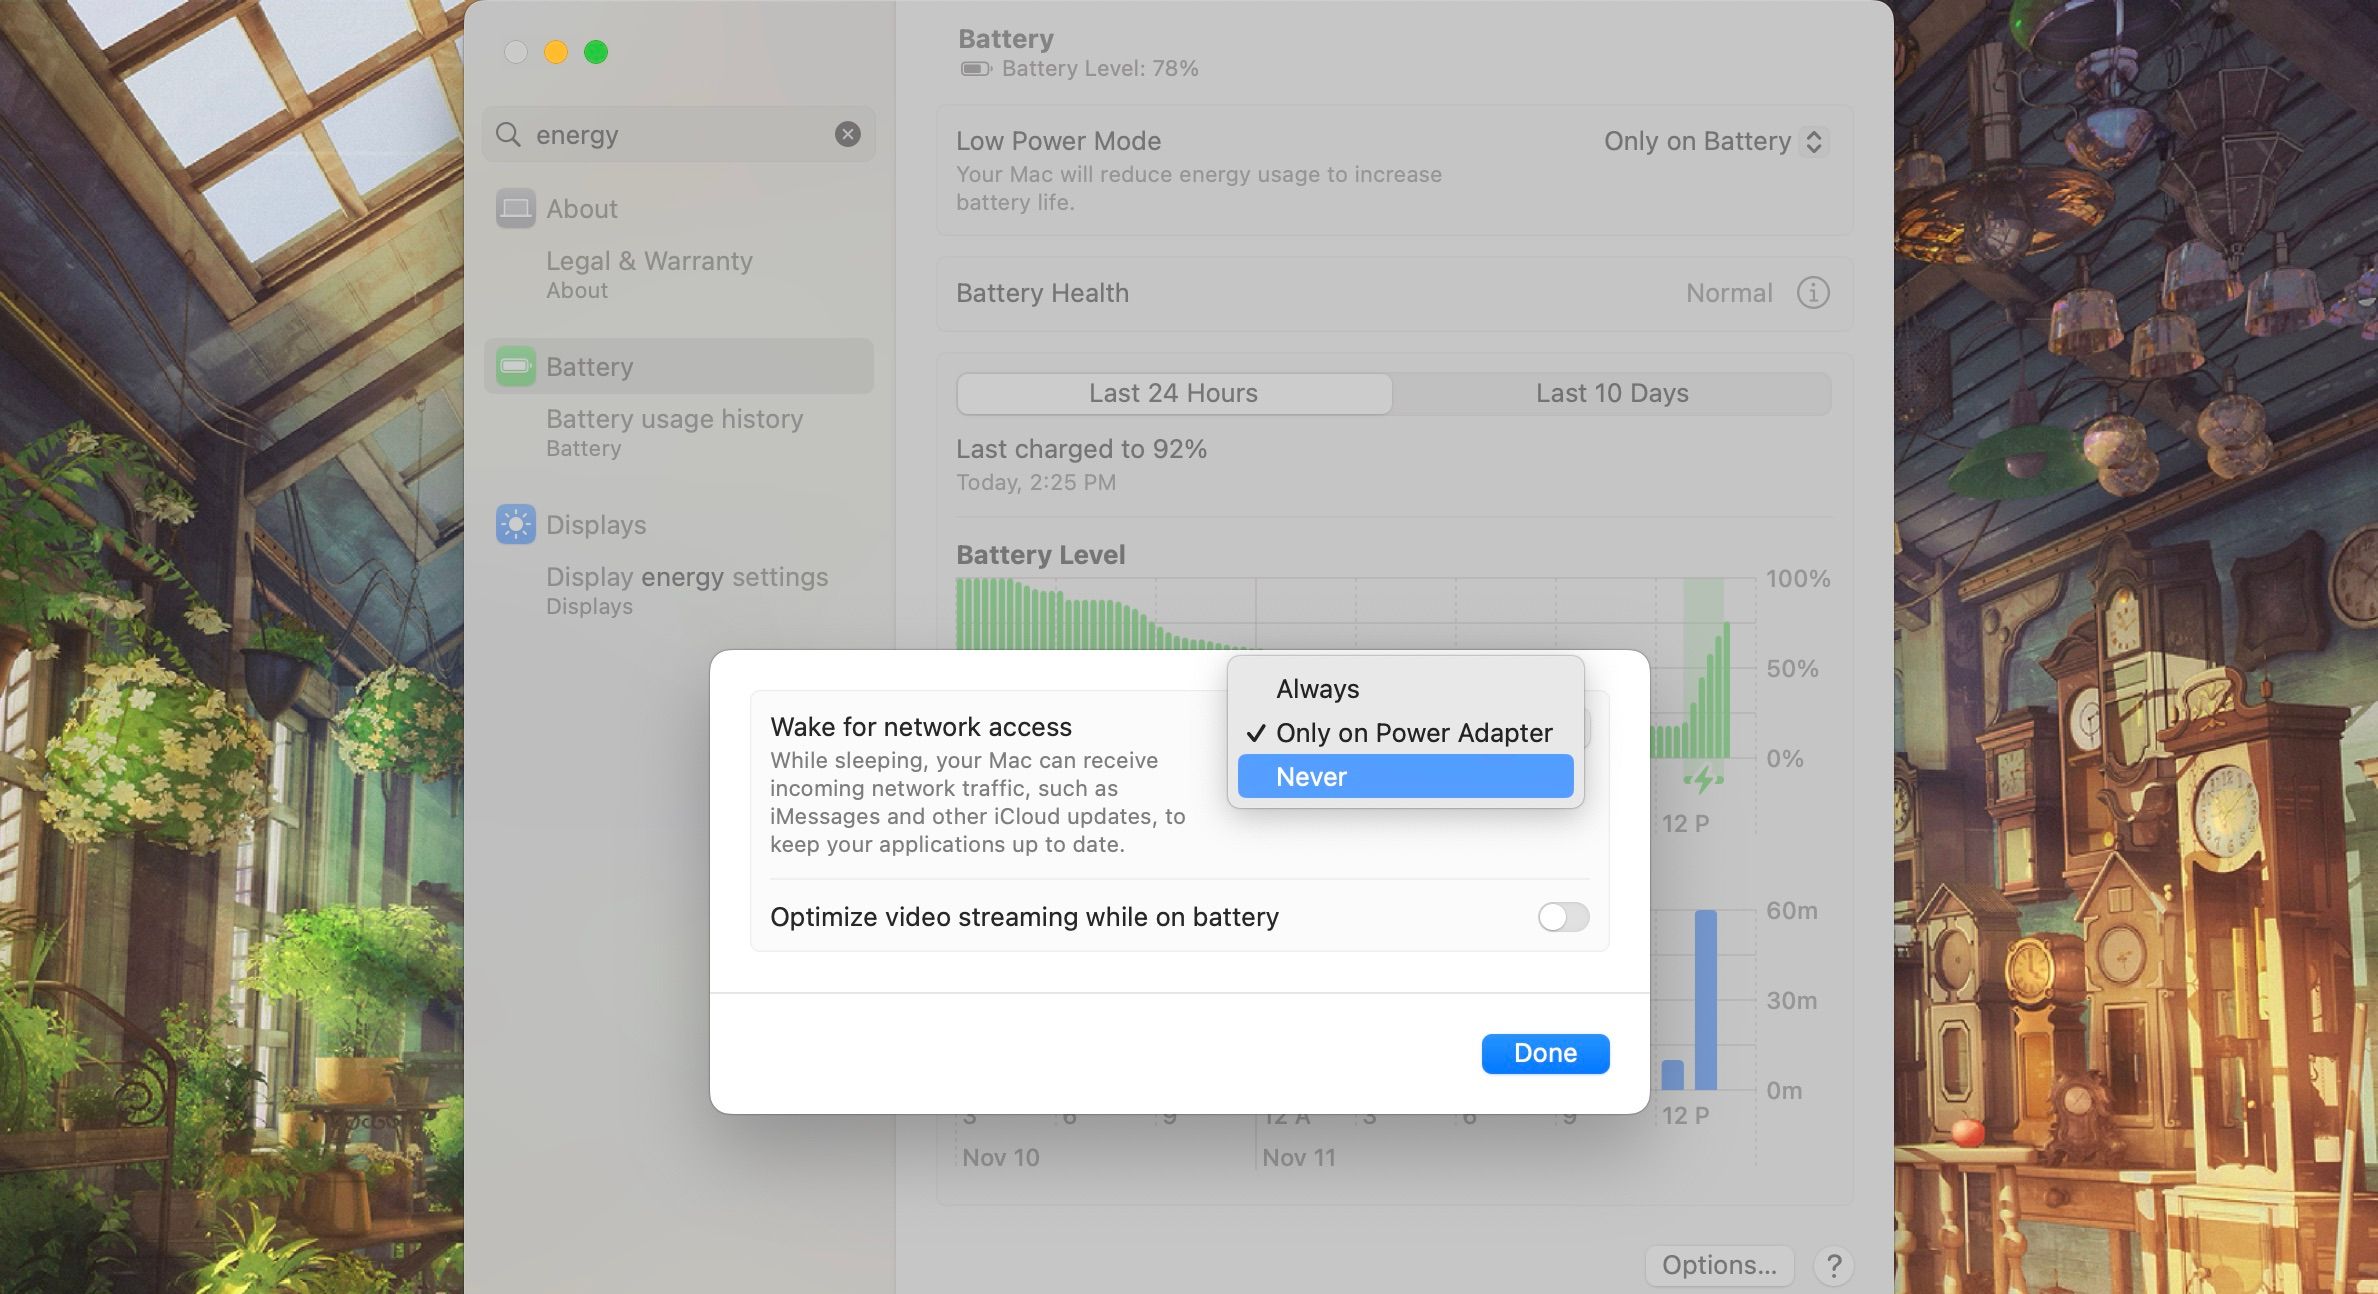Image resolution: width=2378 pixels, height=1294 pixels.
Task: Expand Low Power Mode dropdown menu
Action: pyautogui.click(x=1712, y=140)
